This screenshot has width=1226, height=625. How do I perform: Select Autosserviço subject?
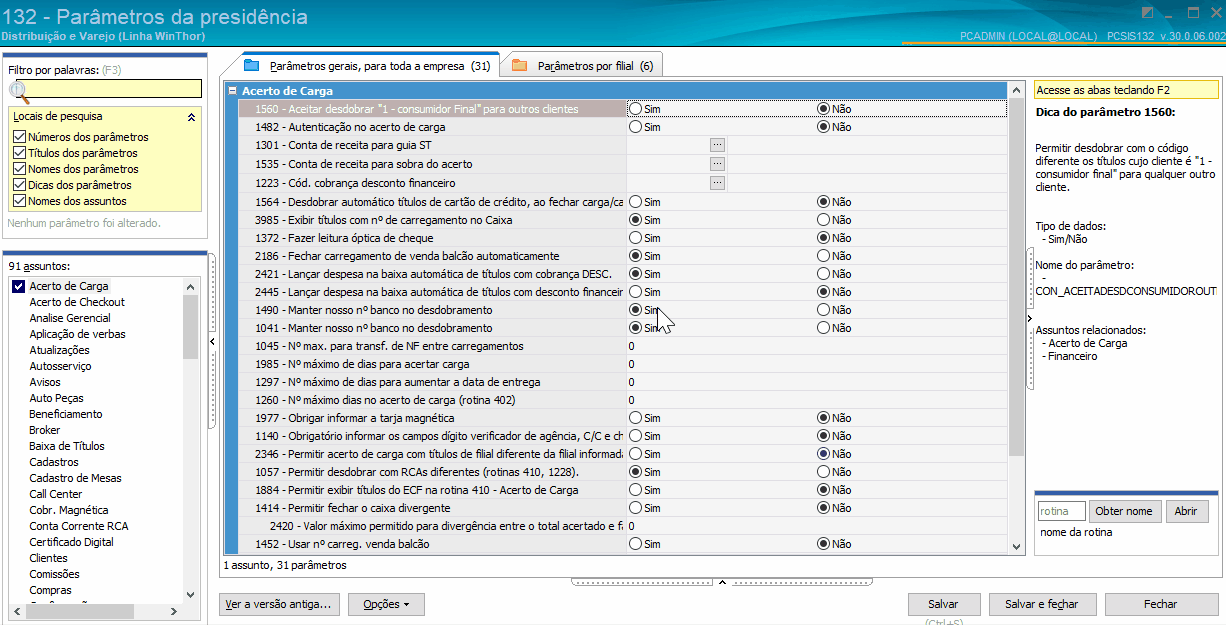pos(60,366)
